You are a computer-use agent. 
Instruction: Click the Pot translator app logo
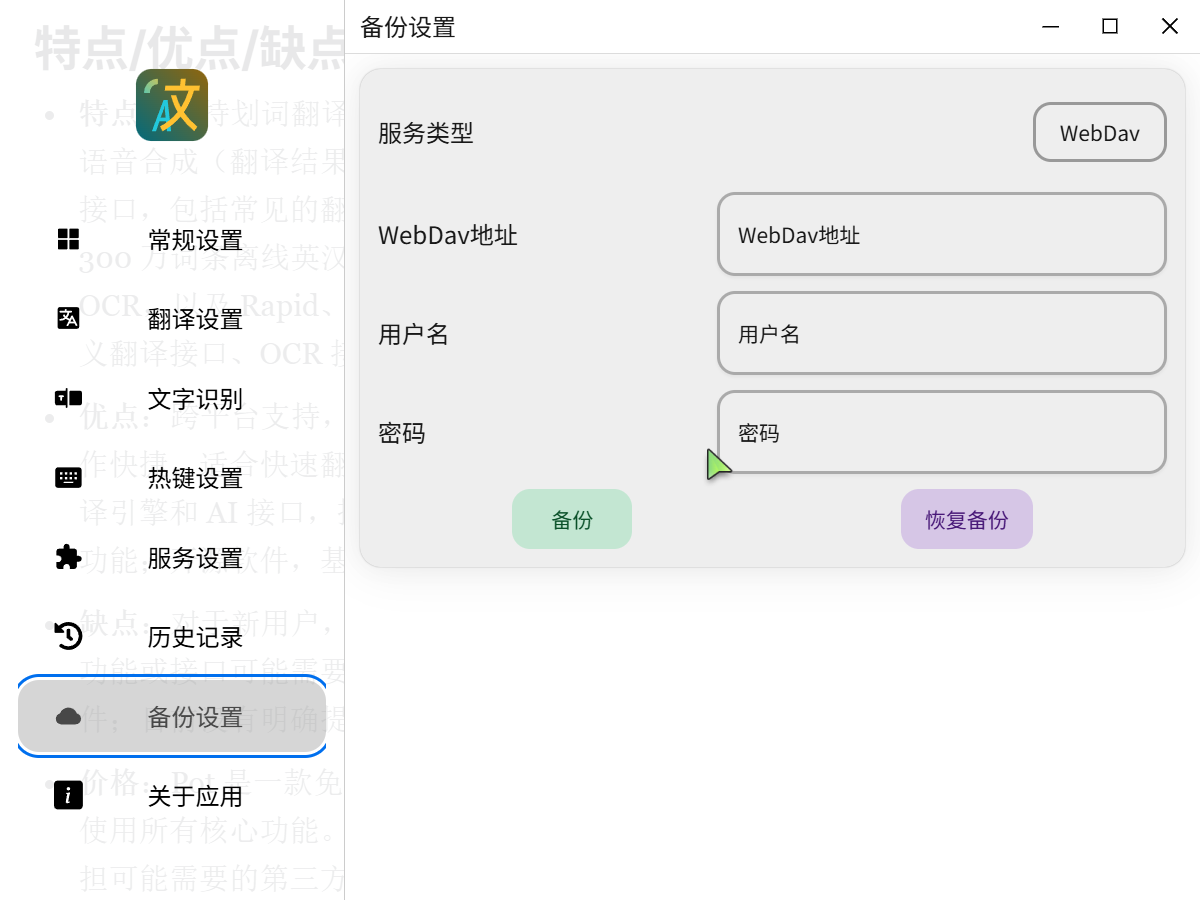pos(172,105)
